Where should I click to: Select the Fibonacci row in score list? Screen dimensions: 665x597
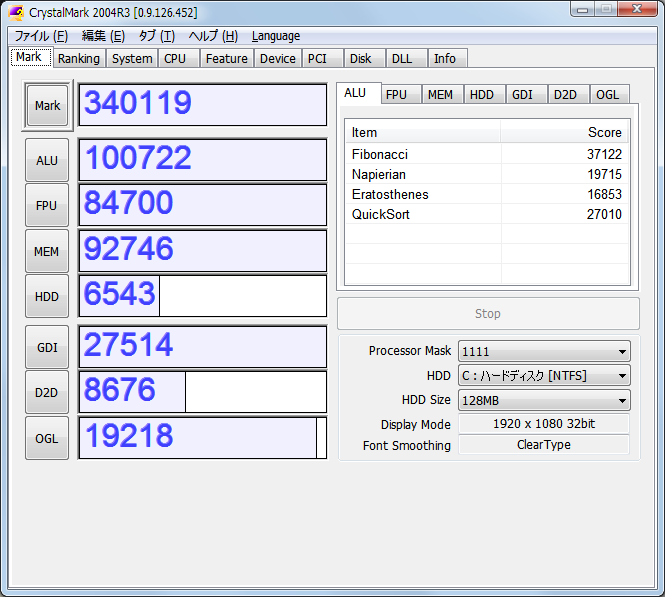click(x=486, y=154)
